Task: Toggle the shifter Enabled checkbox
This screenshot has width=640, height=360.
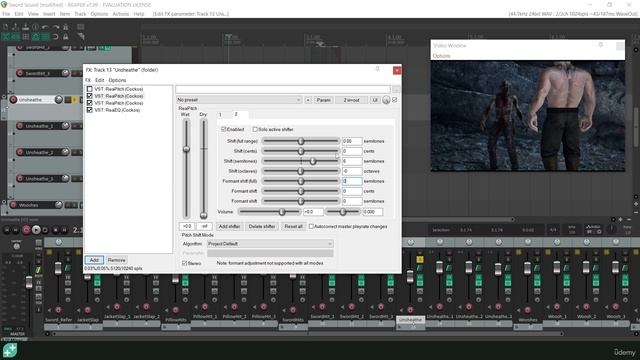Action: coord(224,129)
